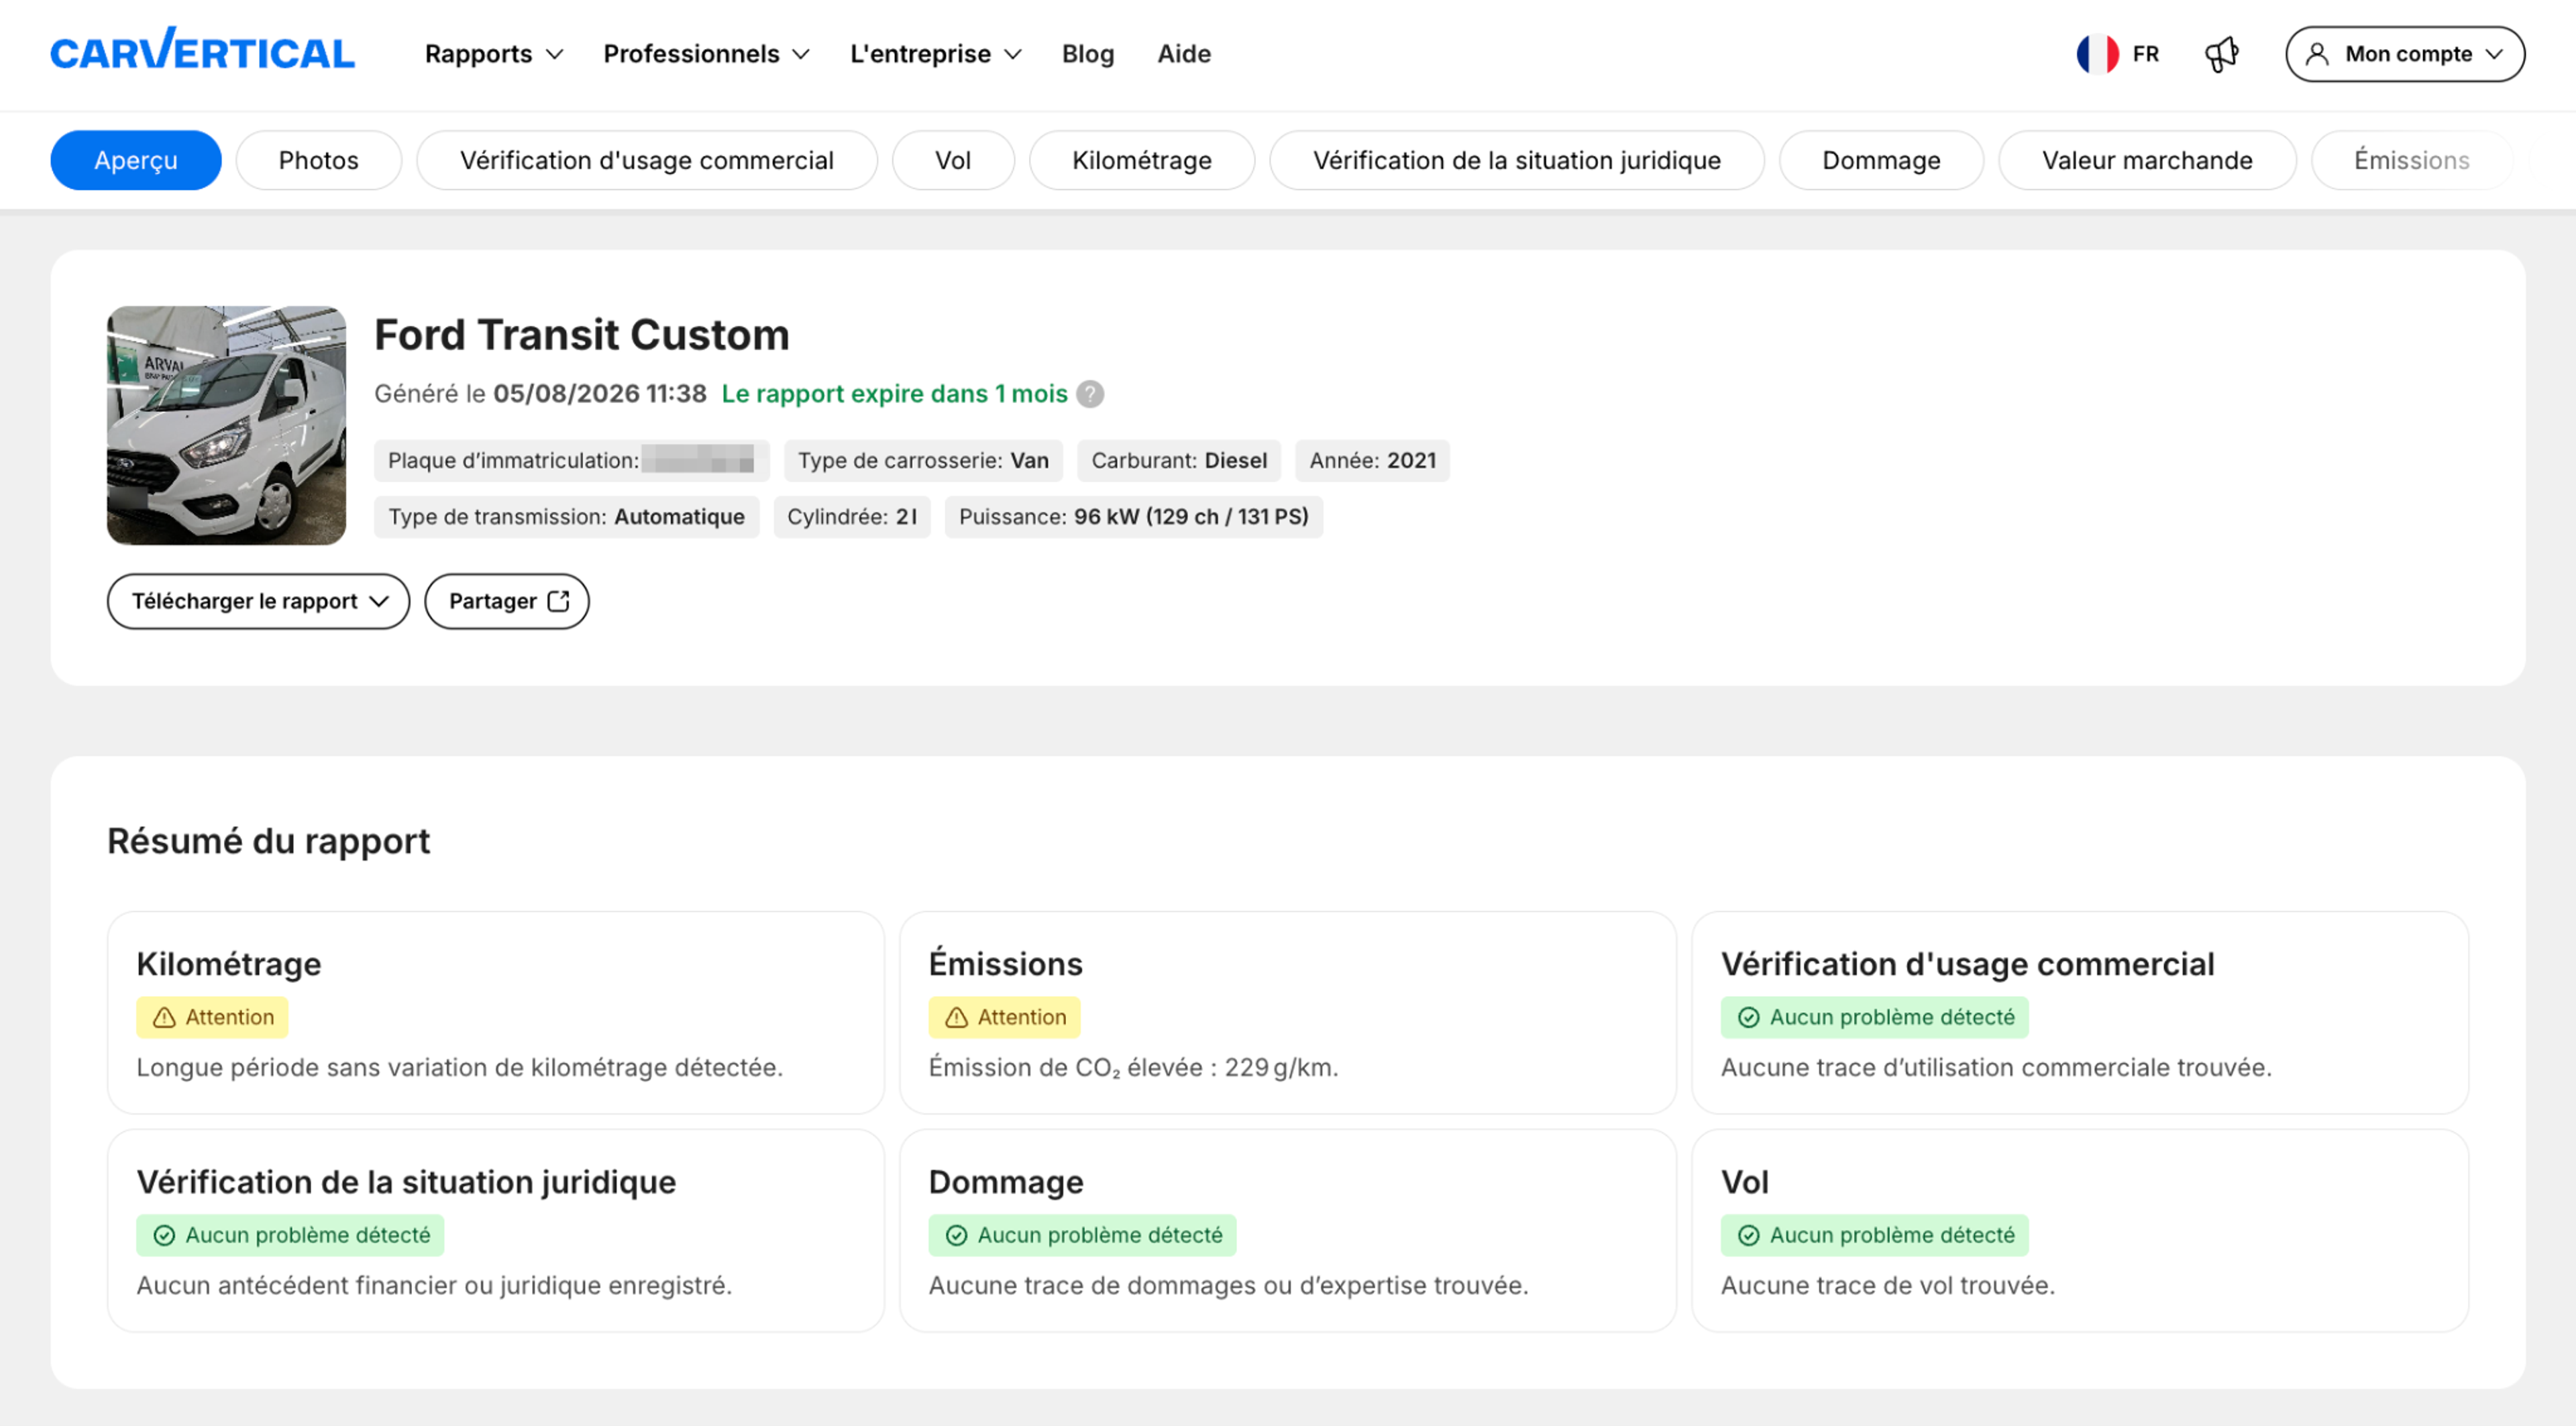
Task: Switch to the Vol tab
Action: click(953, 160)
